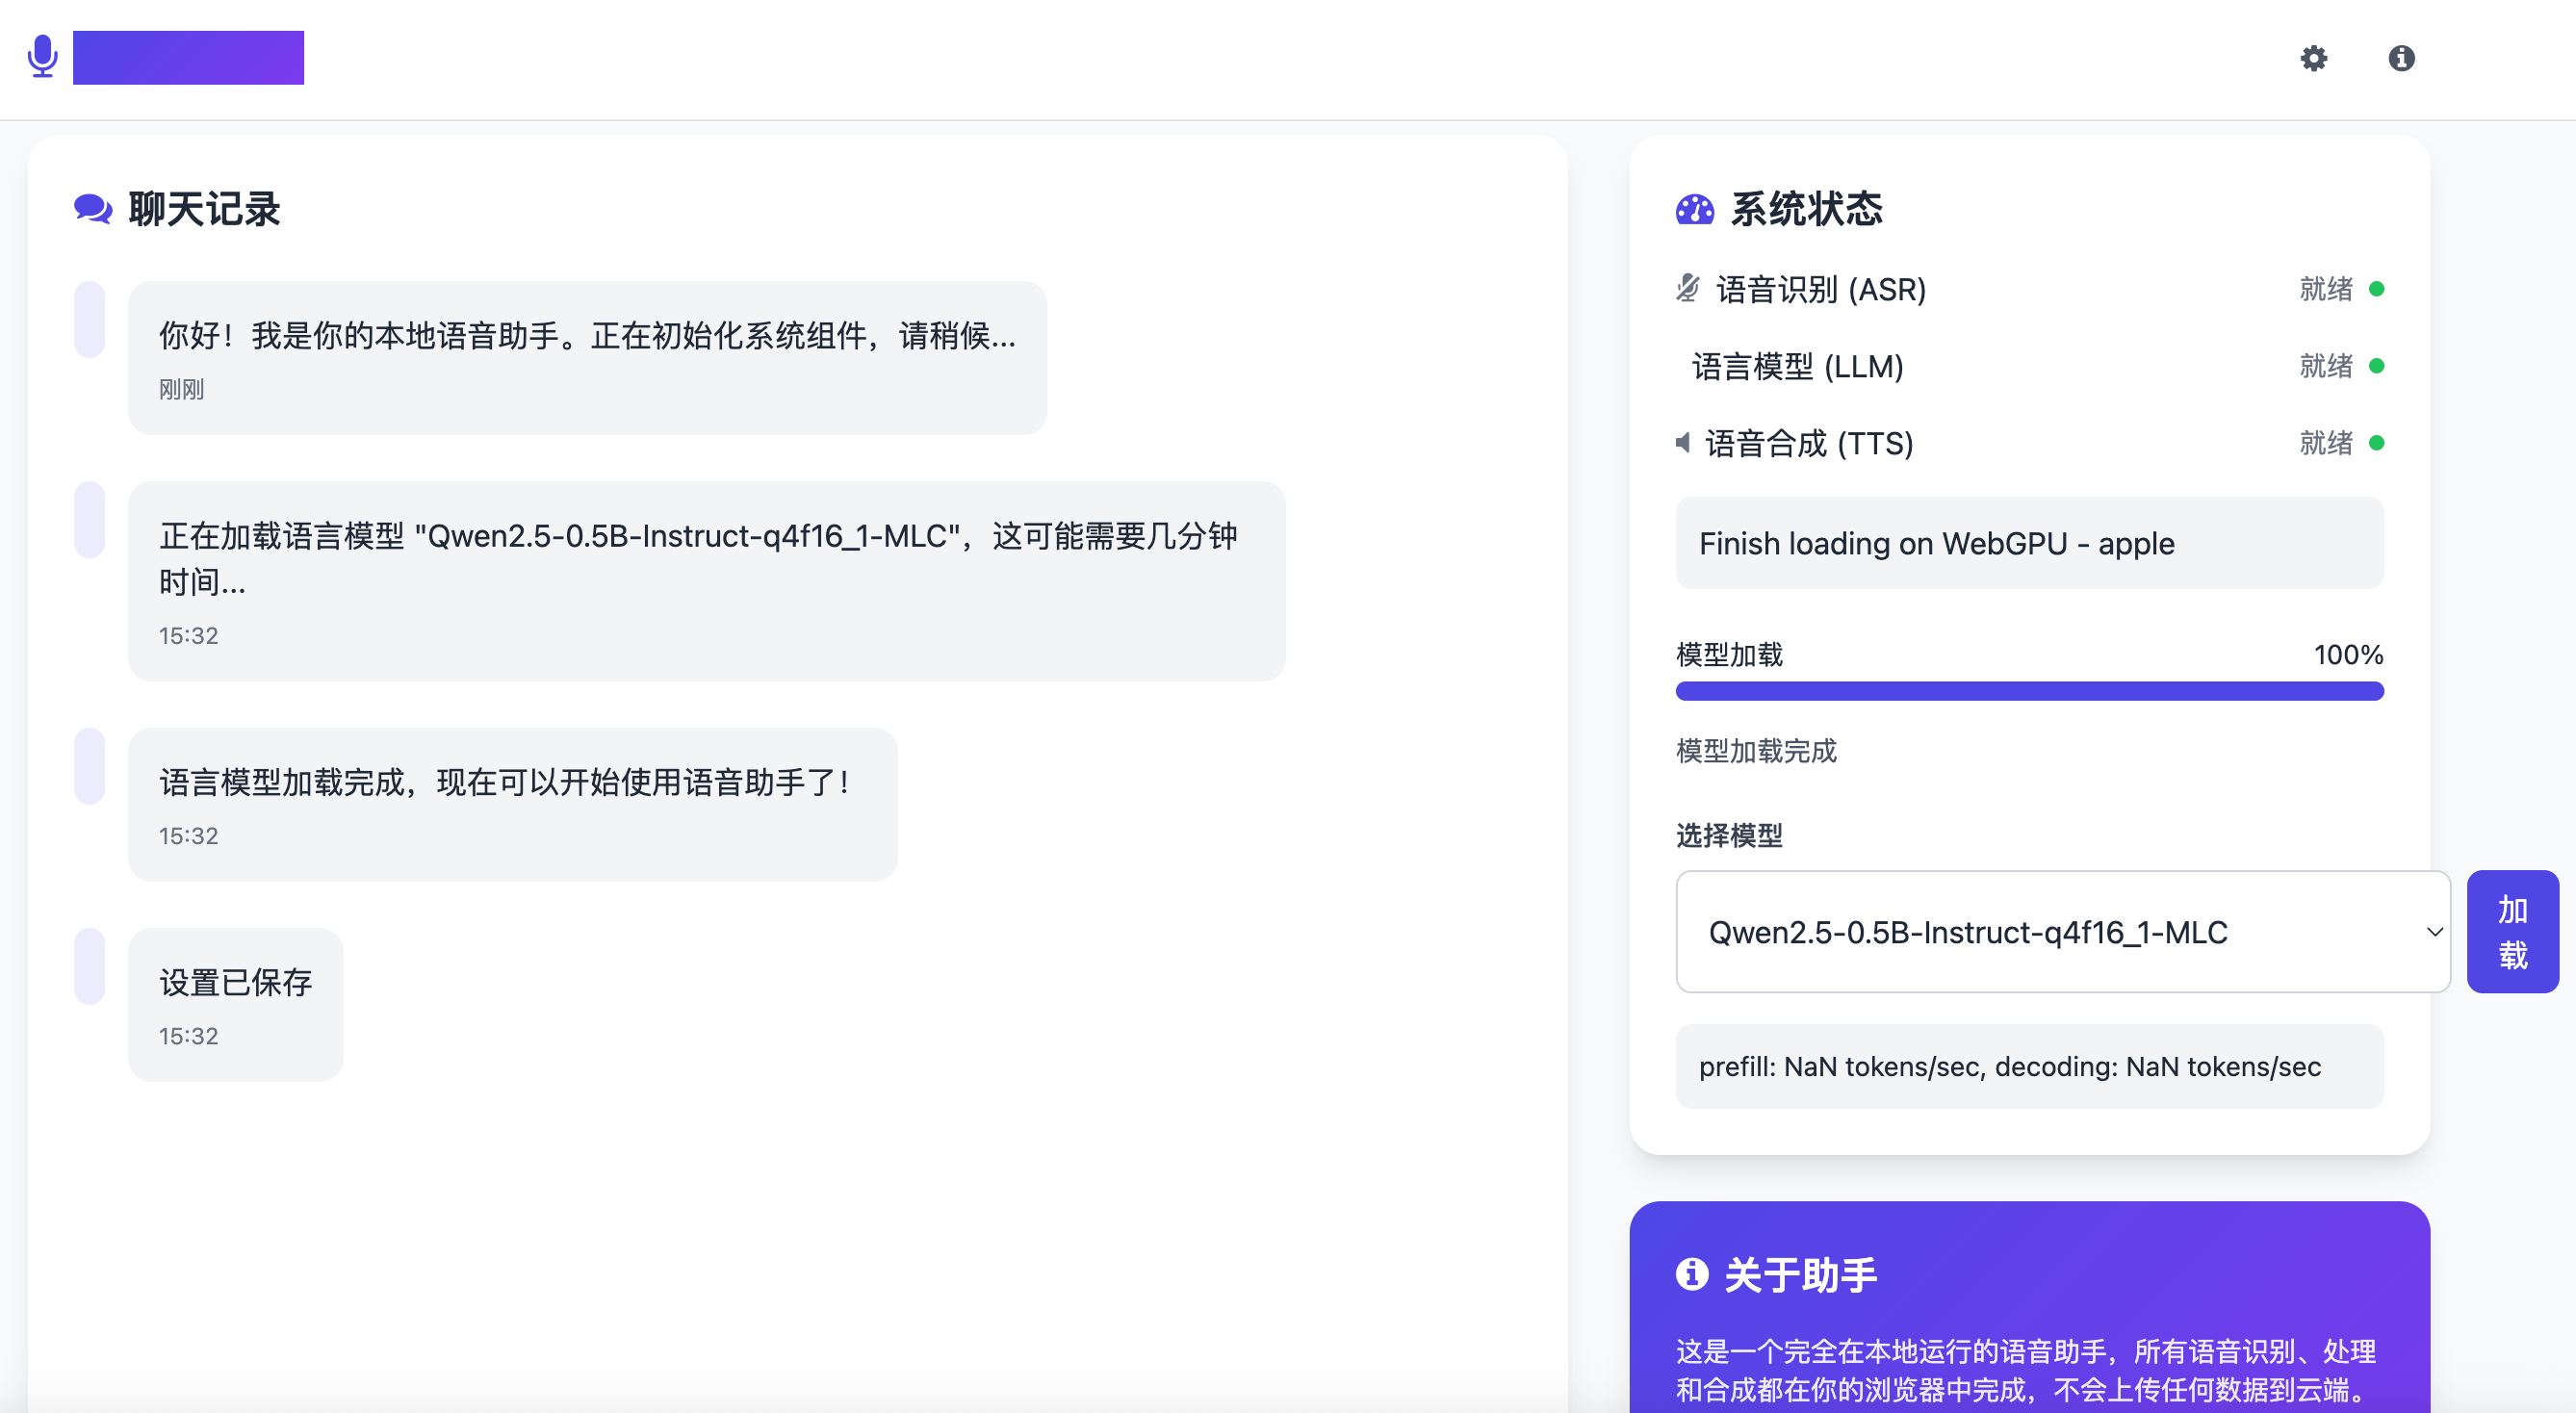The image size is (2576, 1413).
Task: Click the 正在加载语言模型 message bubble
Action: [x=706, y=581]
